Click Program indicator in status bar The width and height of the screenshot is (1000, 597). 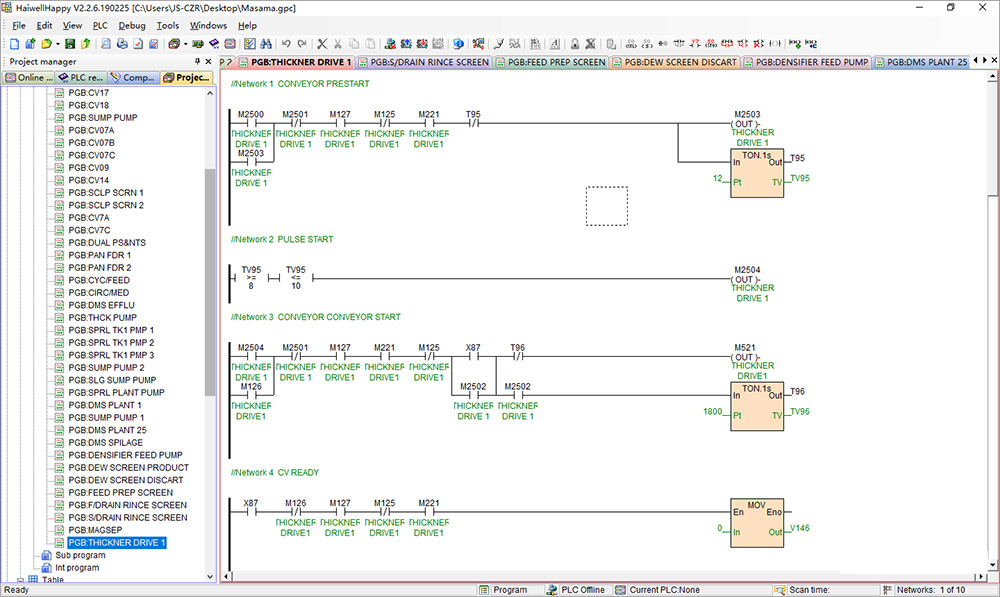tap(504, 590)
